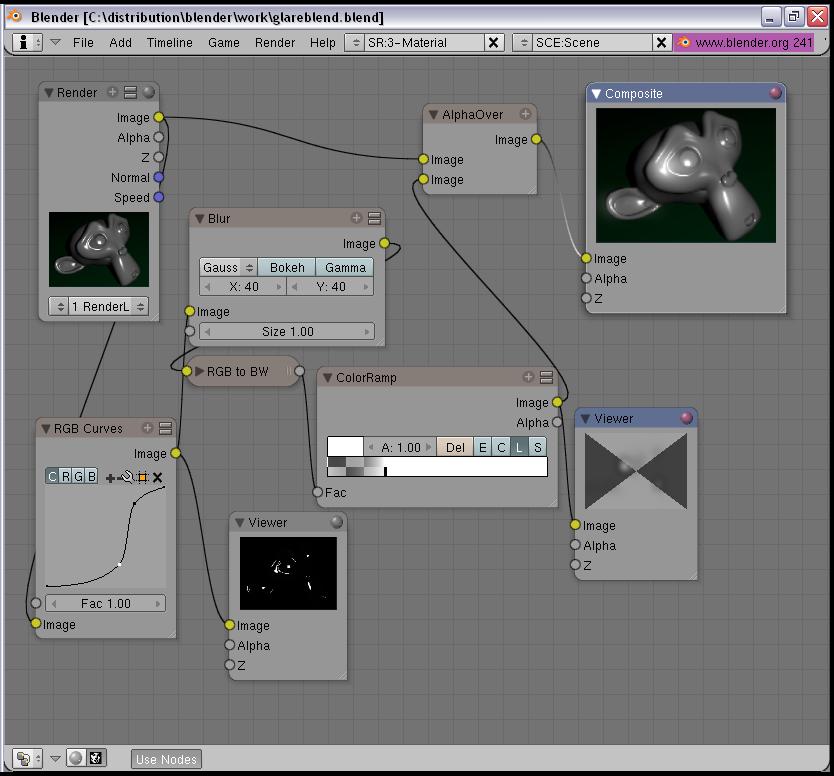Click the RGB Curves Fac 1.00 slider
The width and height of the screenshot is (834, 776).
point(105,603)
